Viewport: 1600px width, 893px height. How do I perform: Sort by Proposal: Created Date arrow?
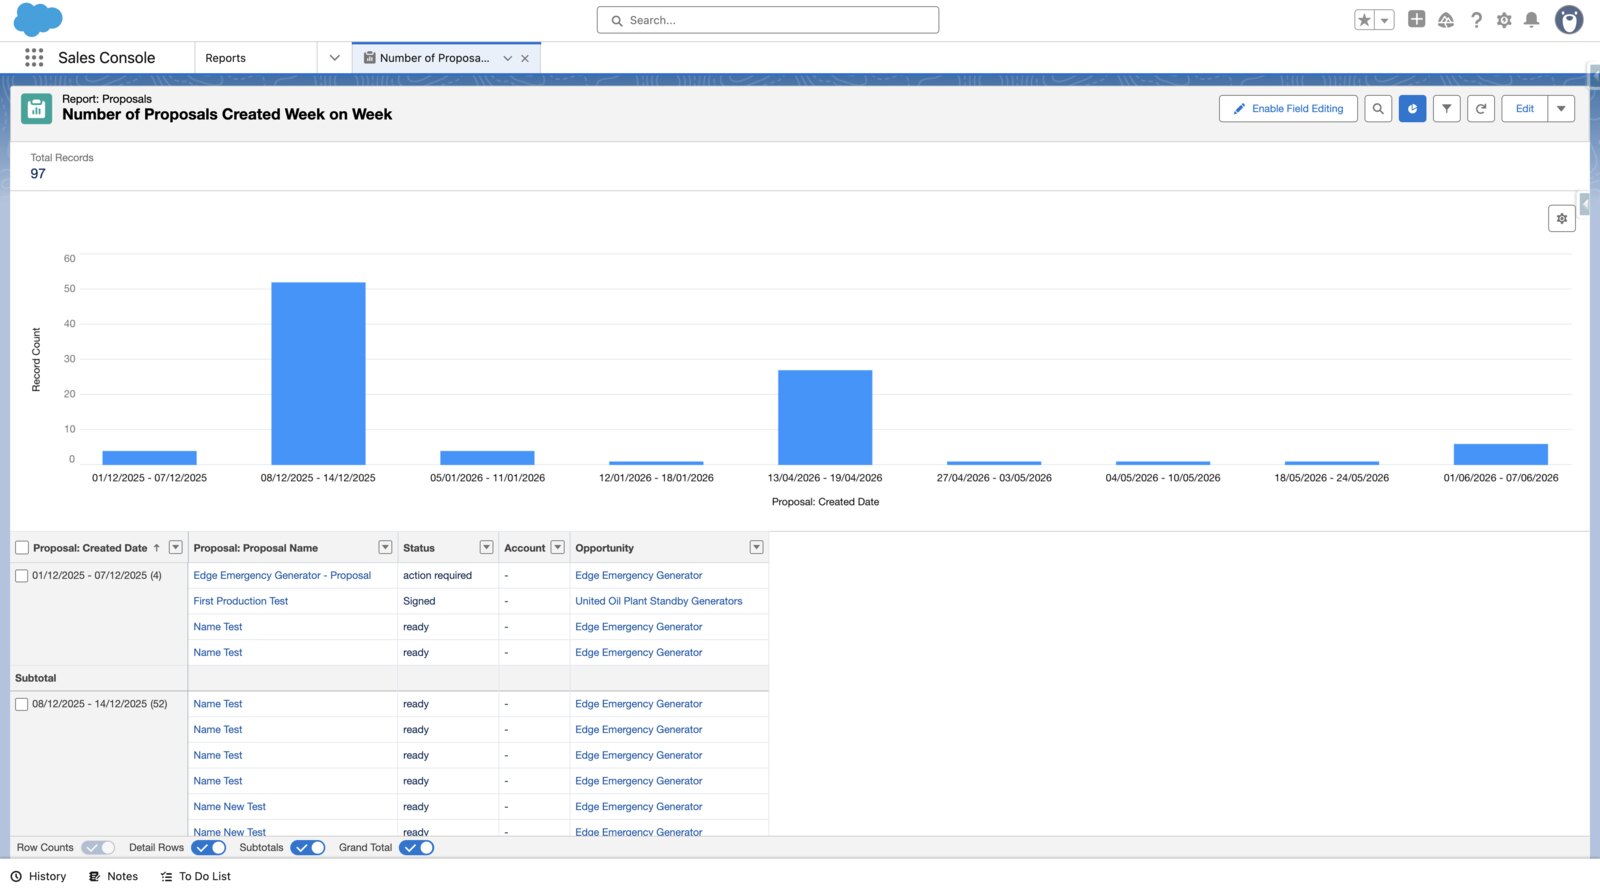(157, 548)
